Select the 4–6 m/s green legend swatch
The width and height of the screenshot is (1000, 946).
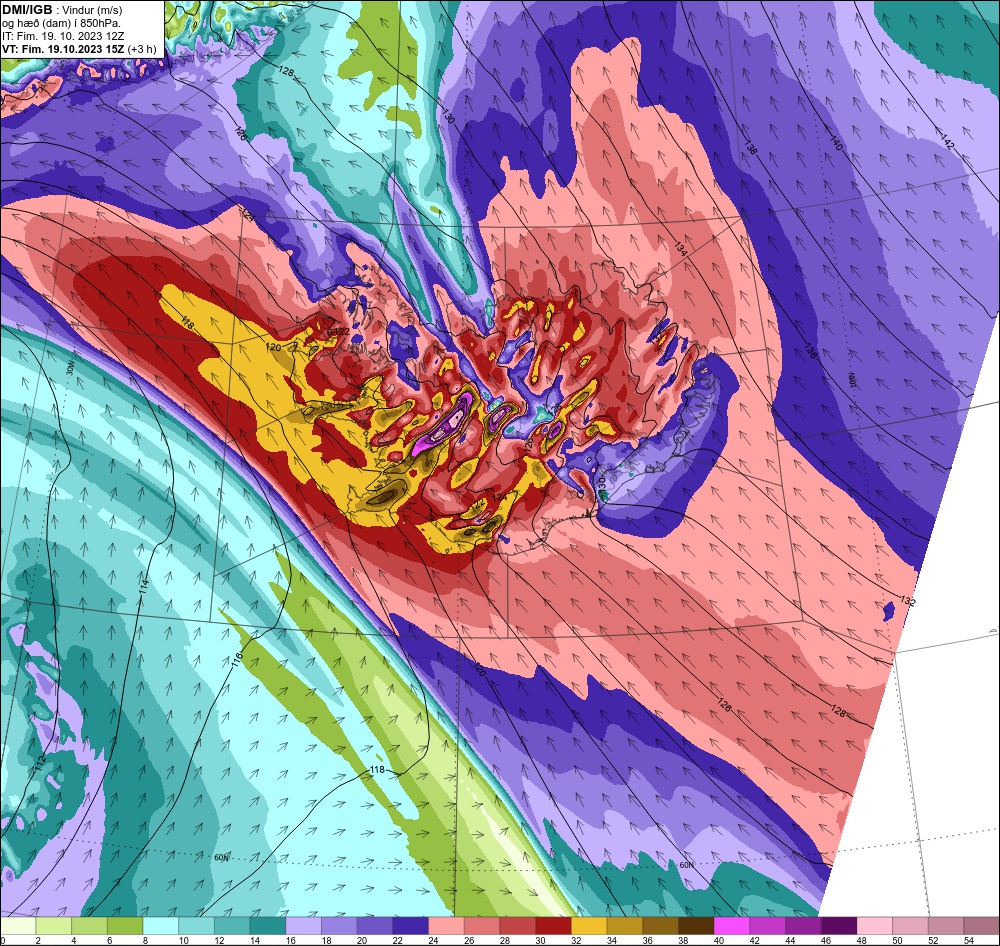pos(89,926)
